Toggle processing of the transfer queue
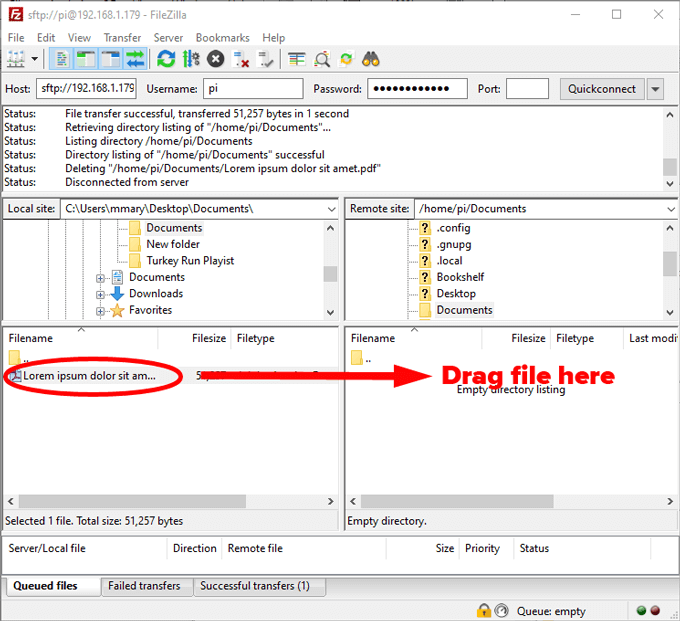Image resolution: width=680 pixels, height=621 pixels. [x=191, y=59]
